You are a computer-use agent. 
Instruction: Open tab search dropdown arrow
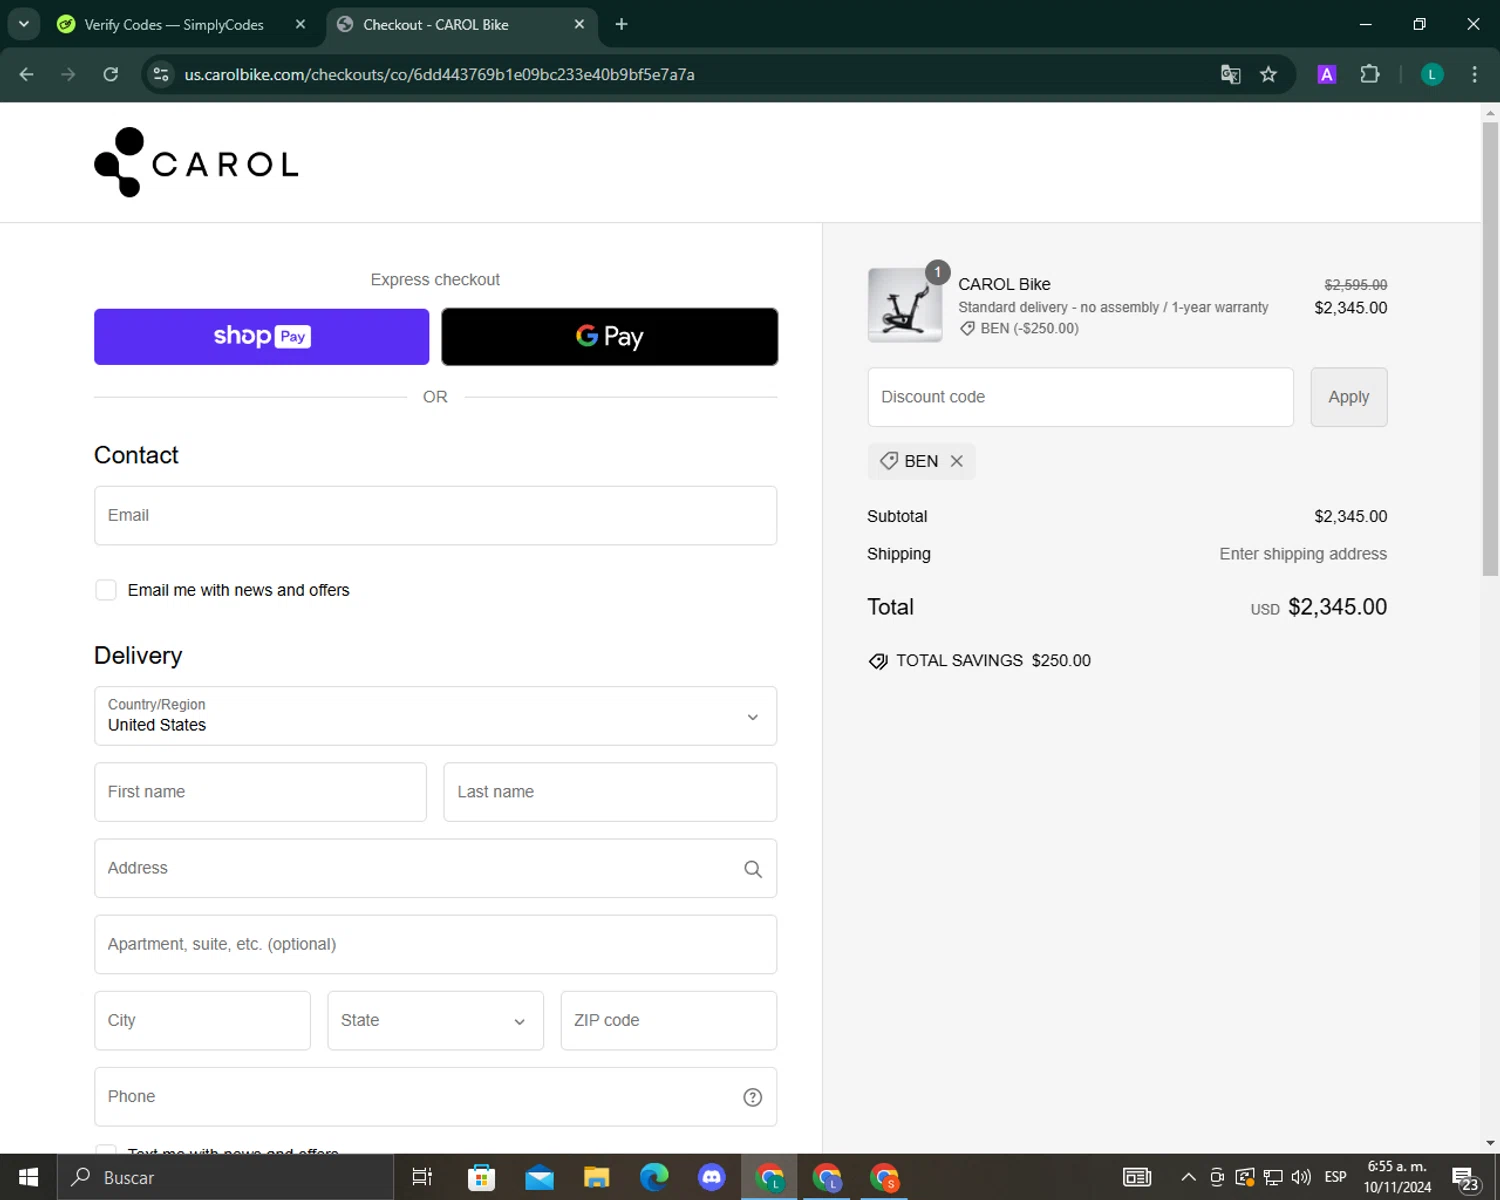(x=24, y=24)
